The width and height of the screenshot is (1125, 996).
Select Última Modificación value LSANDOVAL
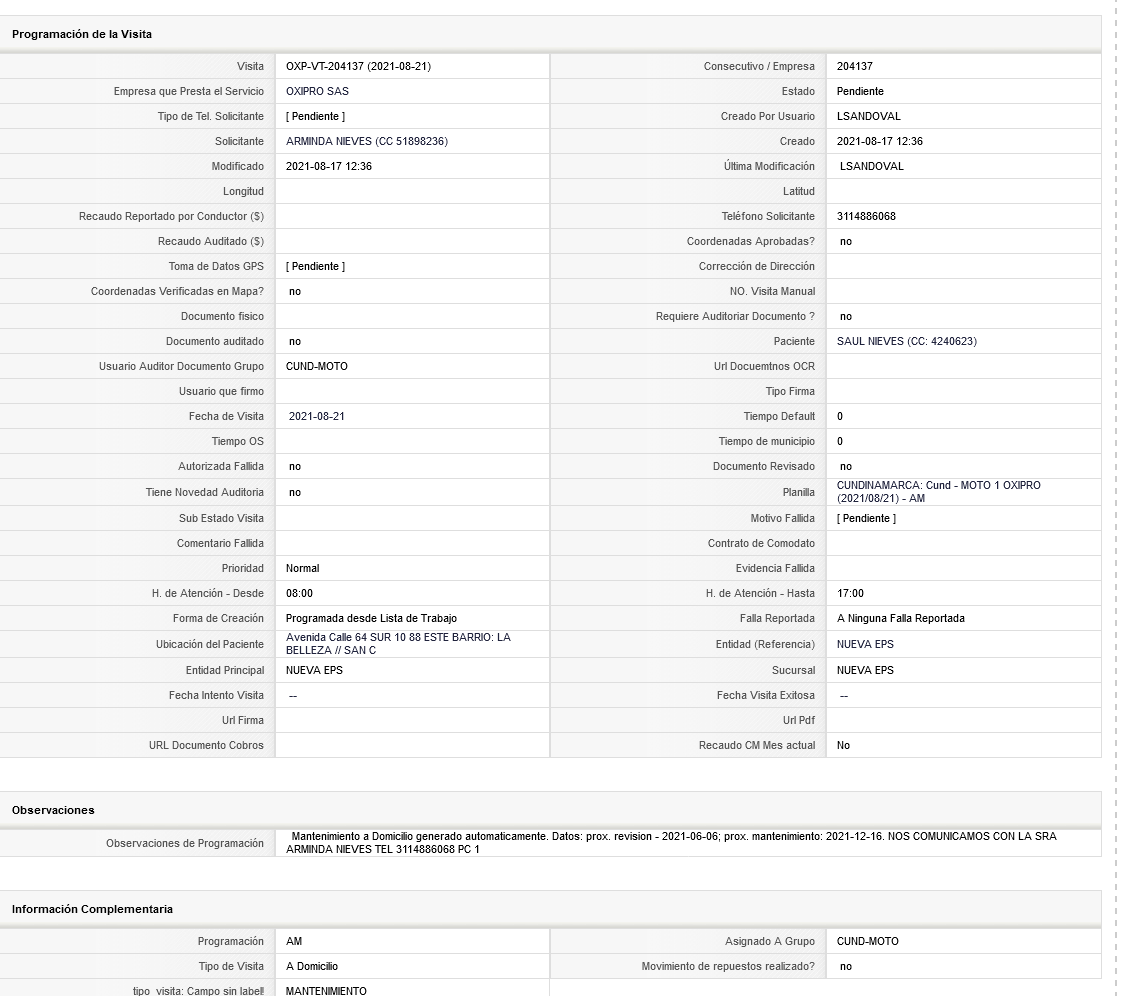tap(872, 166)
